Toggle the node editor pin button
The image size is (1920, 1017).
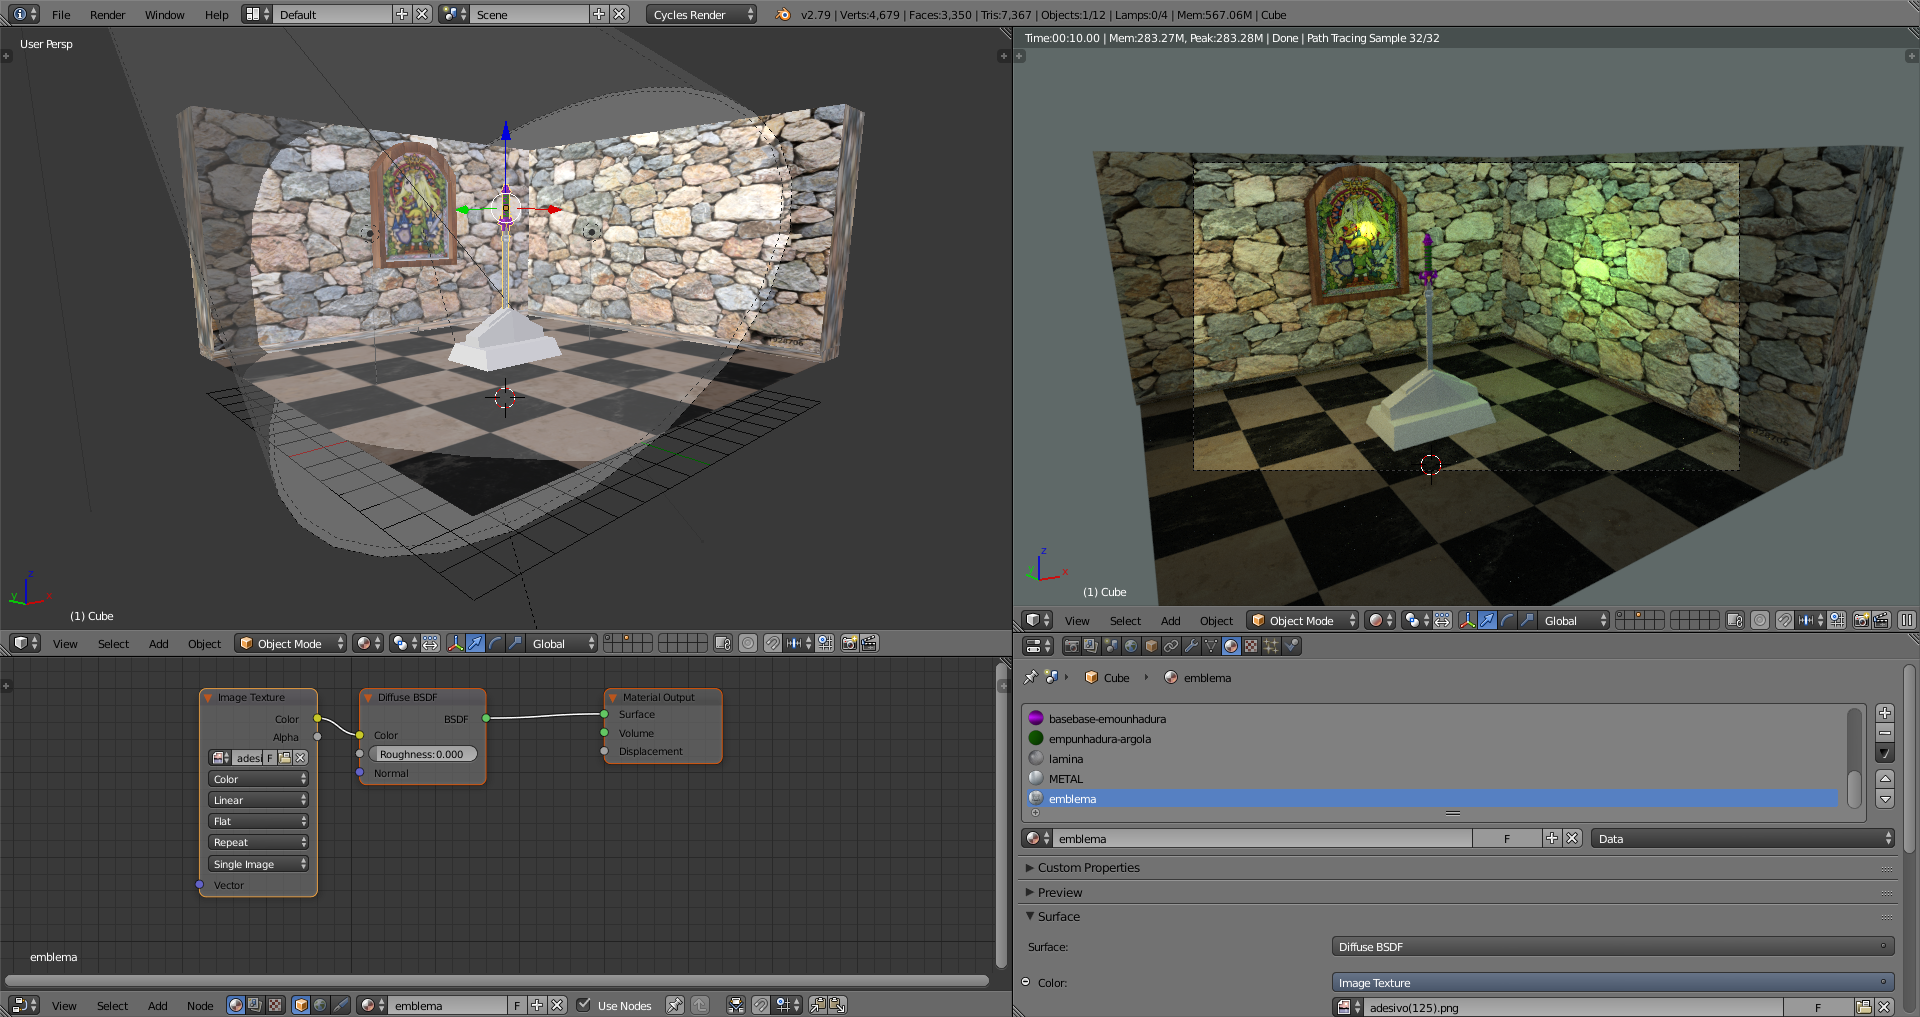[x=675, y=1005]
